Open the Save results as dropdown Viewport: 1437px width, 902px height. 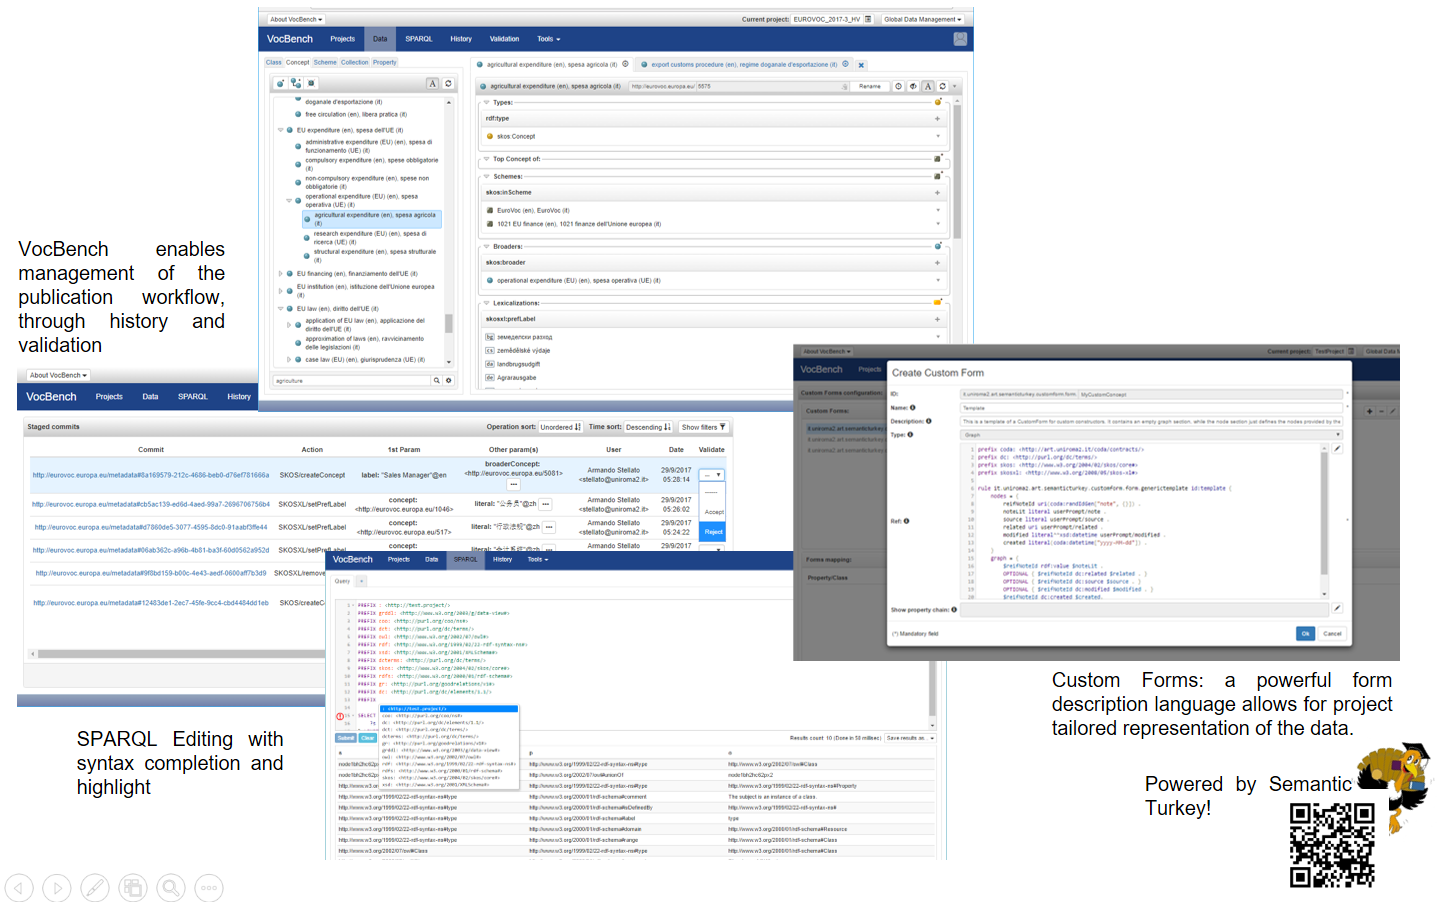pyautogui.click(x=910, y=738)
